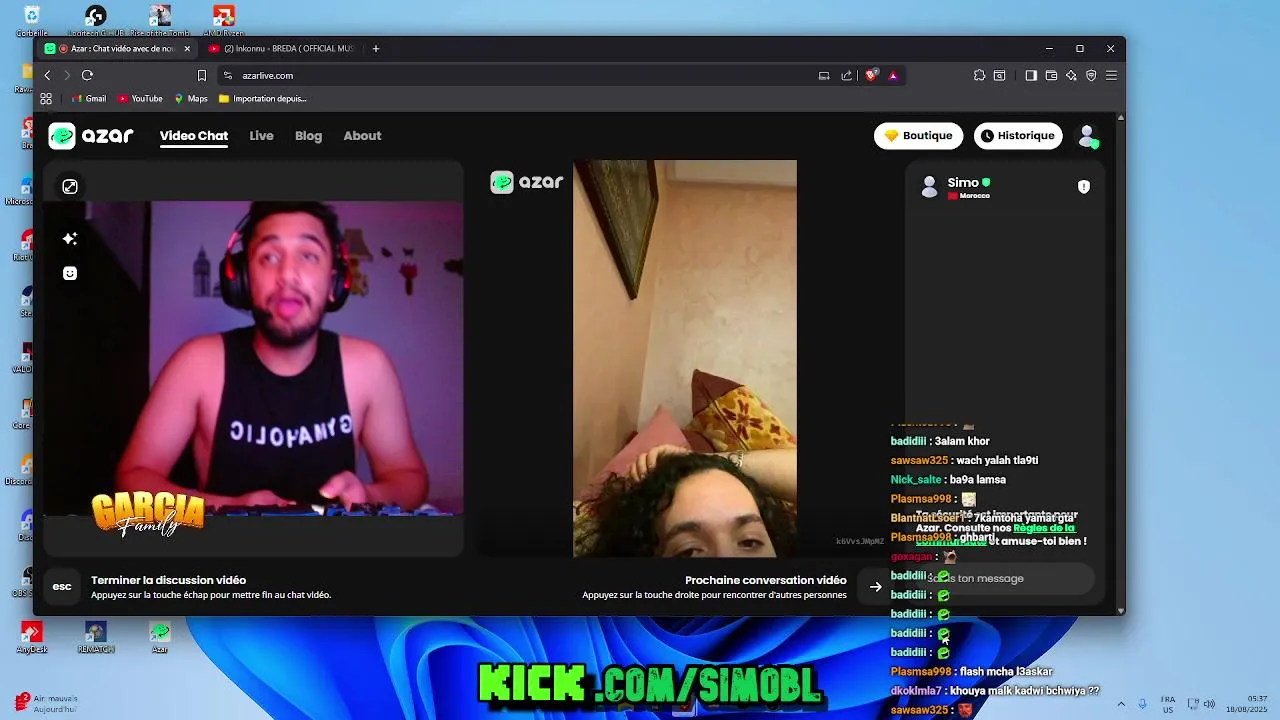Click the esc end video chat button

tap(62, 587)
